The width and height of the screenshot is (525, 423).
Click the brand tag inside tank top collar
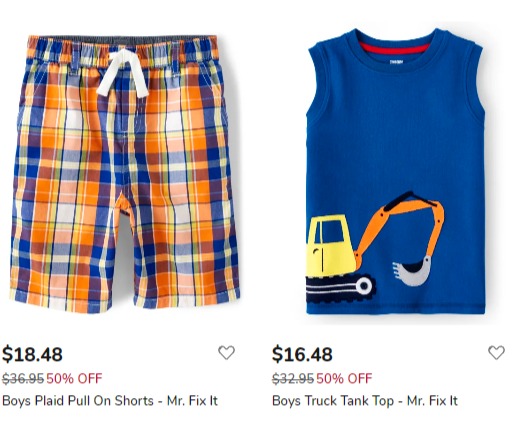[x=396, y=62]
